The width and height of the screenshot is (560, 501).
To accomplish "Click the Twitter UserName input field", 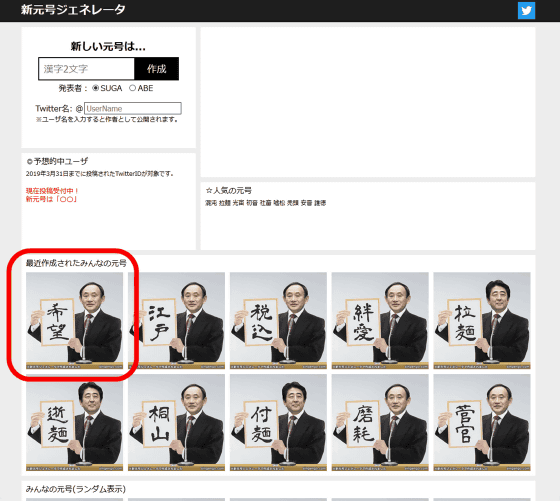I will 133,109.
